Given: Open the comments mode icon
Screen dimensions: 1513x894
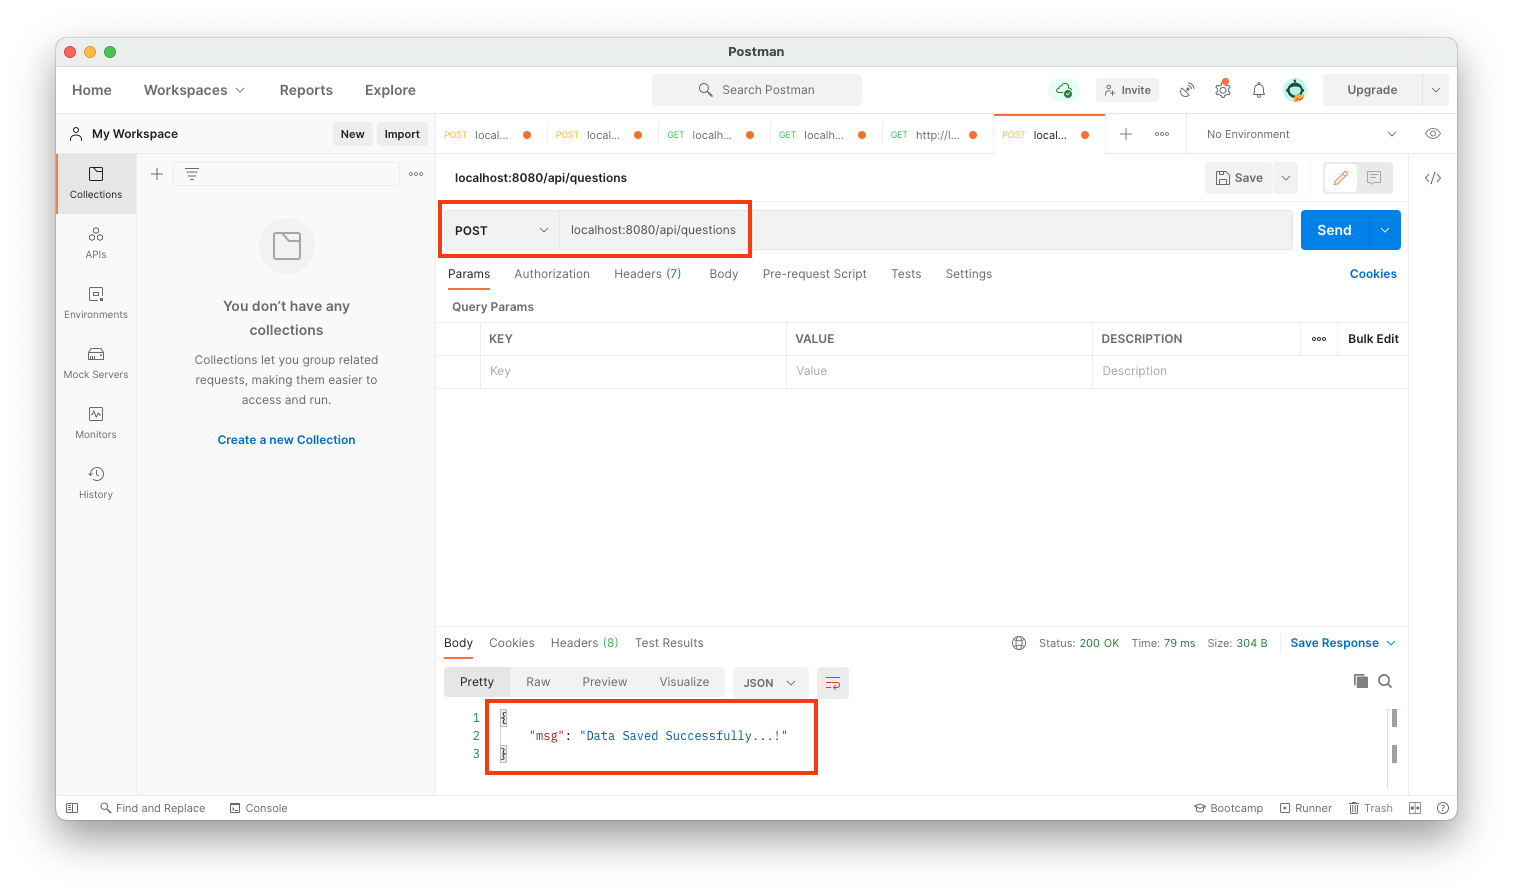Looking at the screenshot, I should point(1374,178).
